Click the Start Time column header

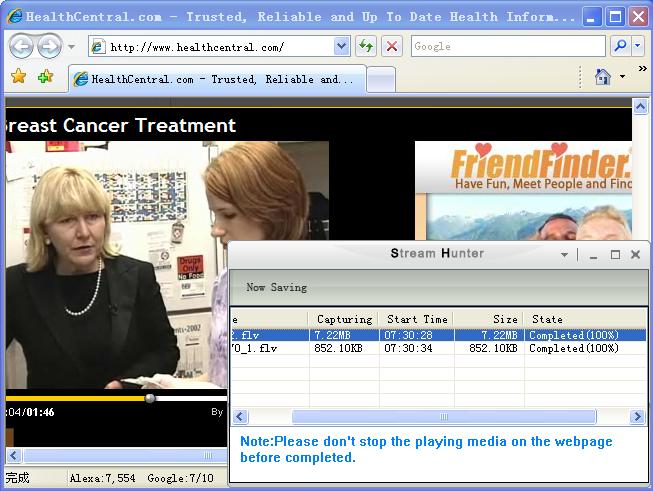click(417, 319)
